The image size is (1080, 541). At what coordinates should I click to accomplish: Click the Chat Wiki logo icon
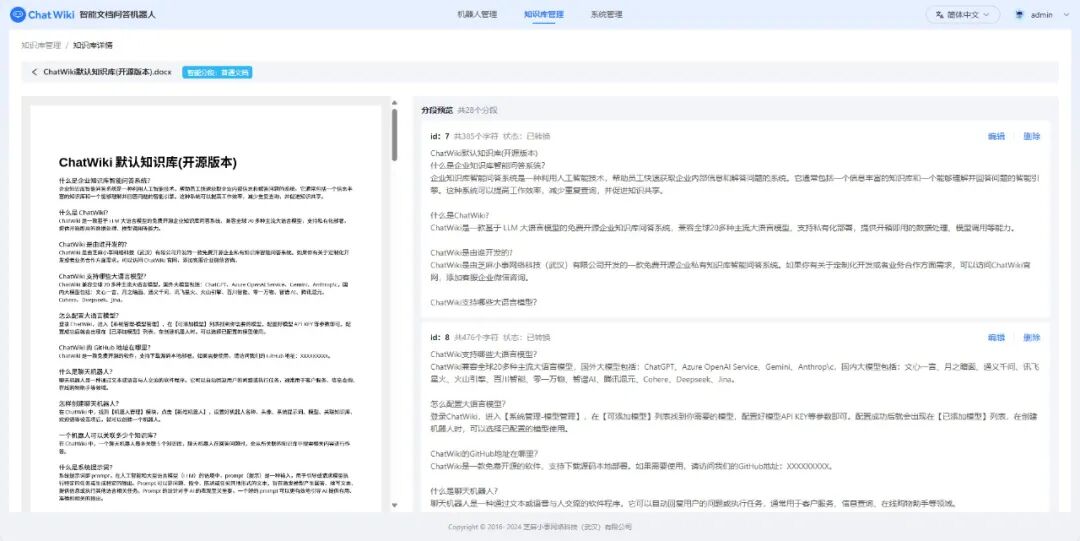pos(18,14)
